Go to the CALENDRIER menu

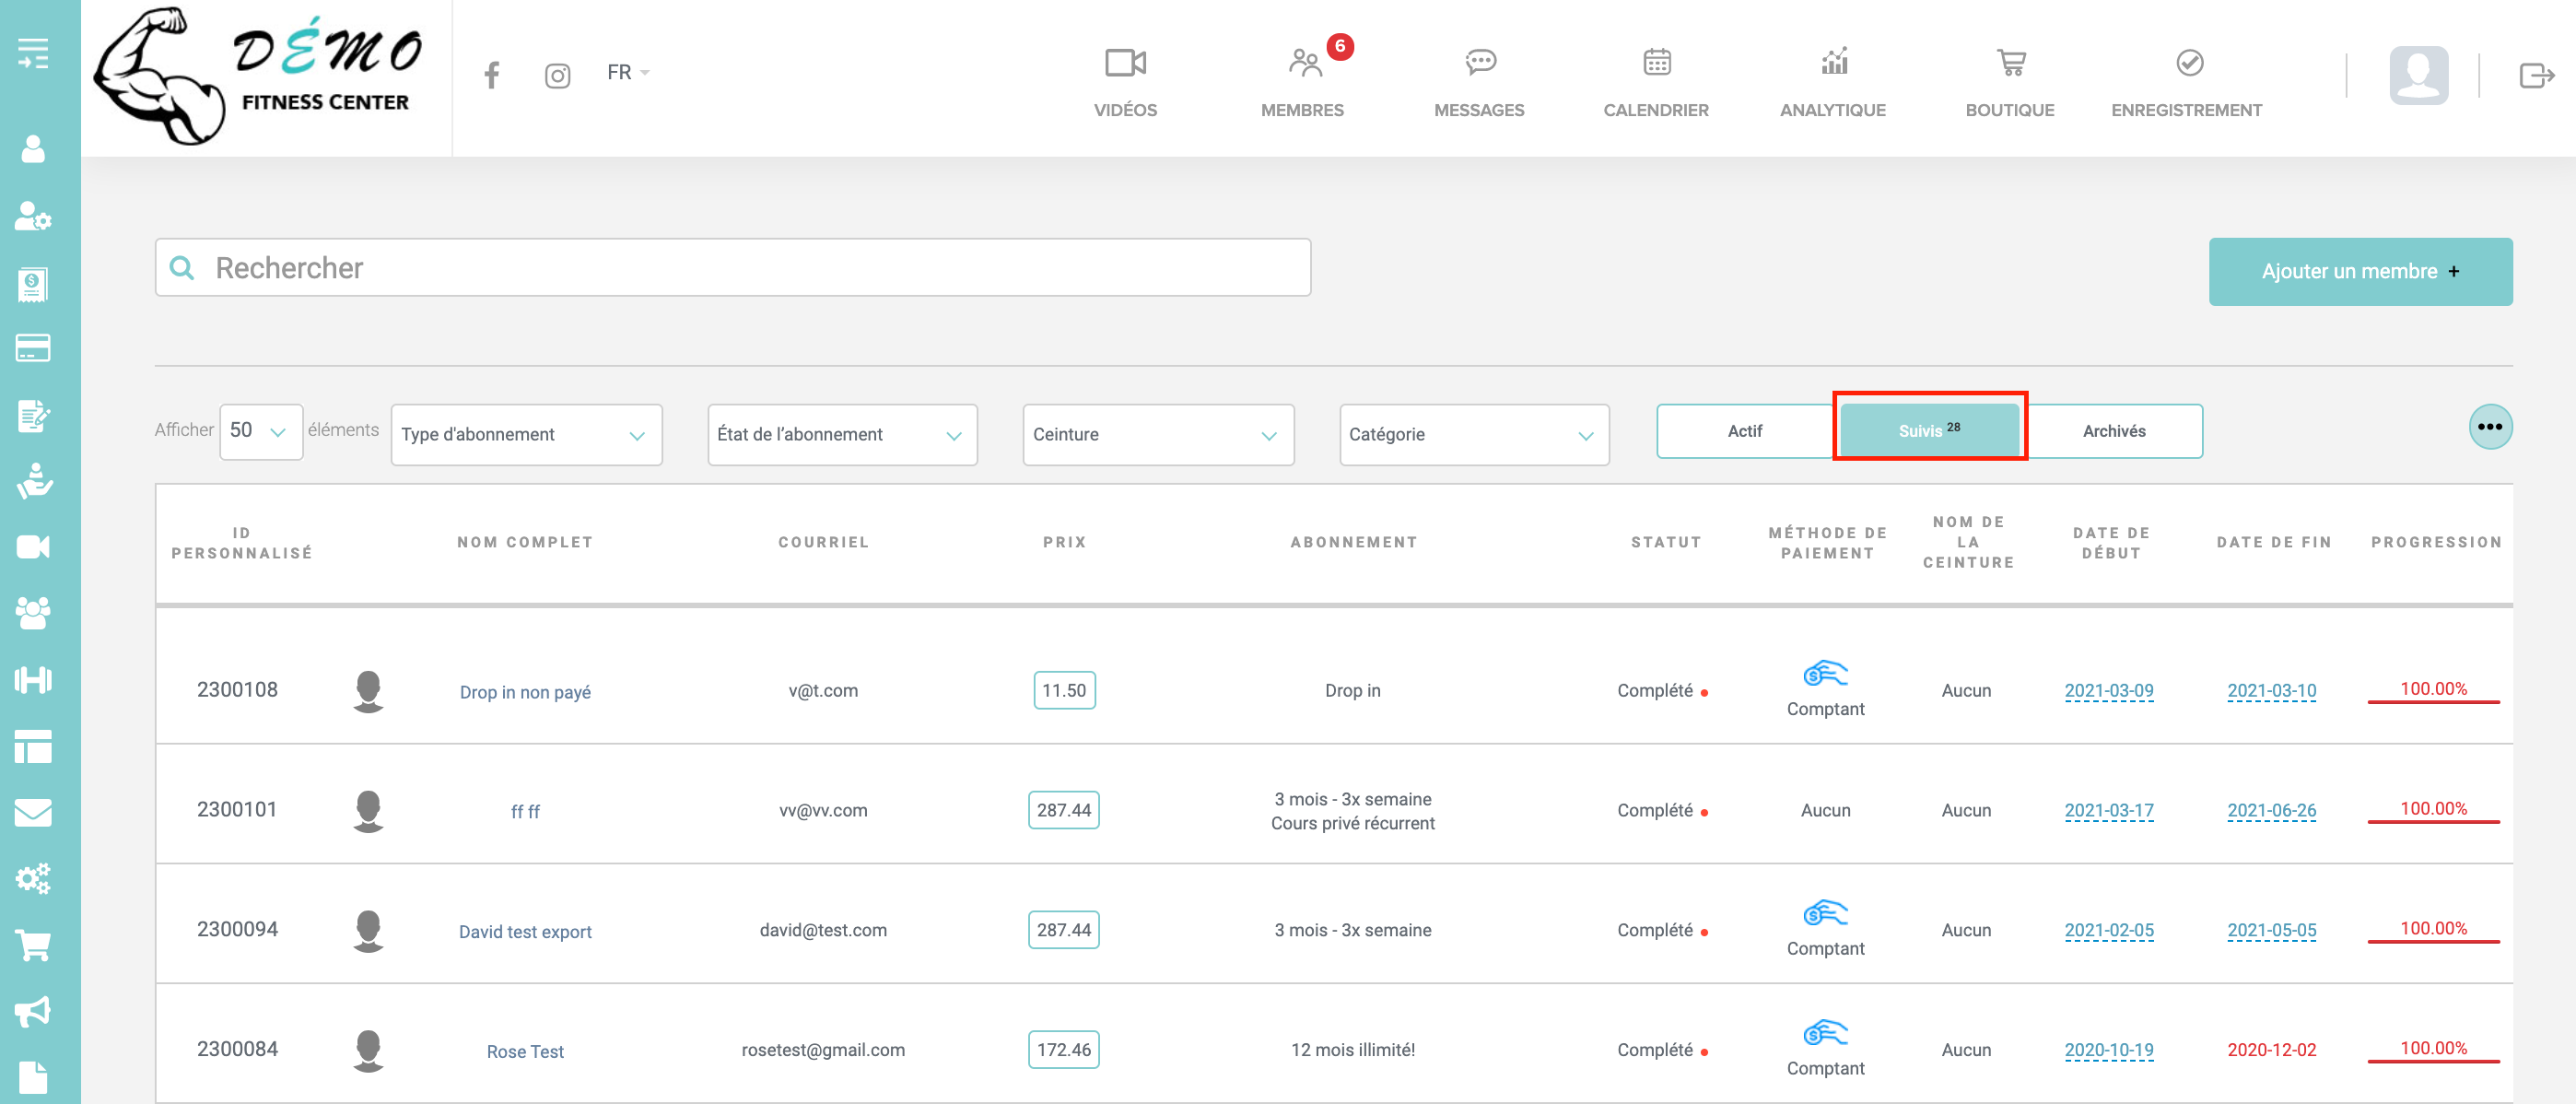point(1655,82)
